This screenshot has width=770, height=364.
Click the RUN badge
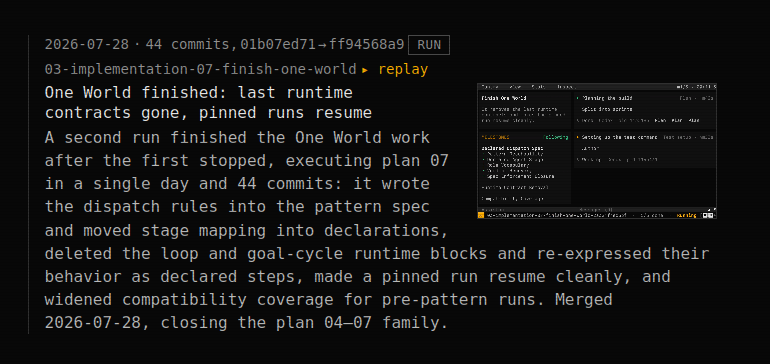[429, 45]
